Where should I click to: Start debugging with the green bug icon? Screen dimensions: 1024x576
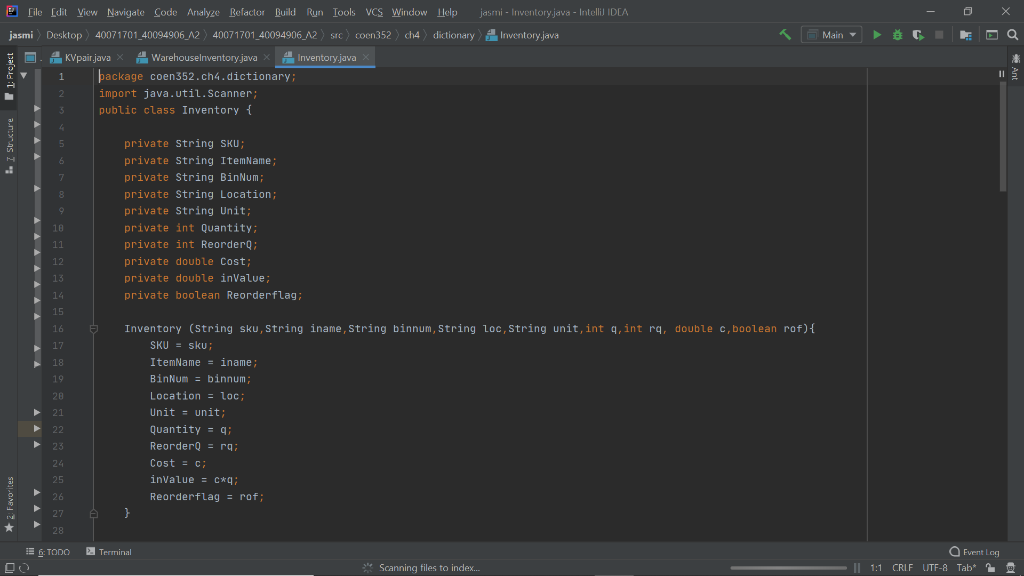coord(897,35)
